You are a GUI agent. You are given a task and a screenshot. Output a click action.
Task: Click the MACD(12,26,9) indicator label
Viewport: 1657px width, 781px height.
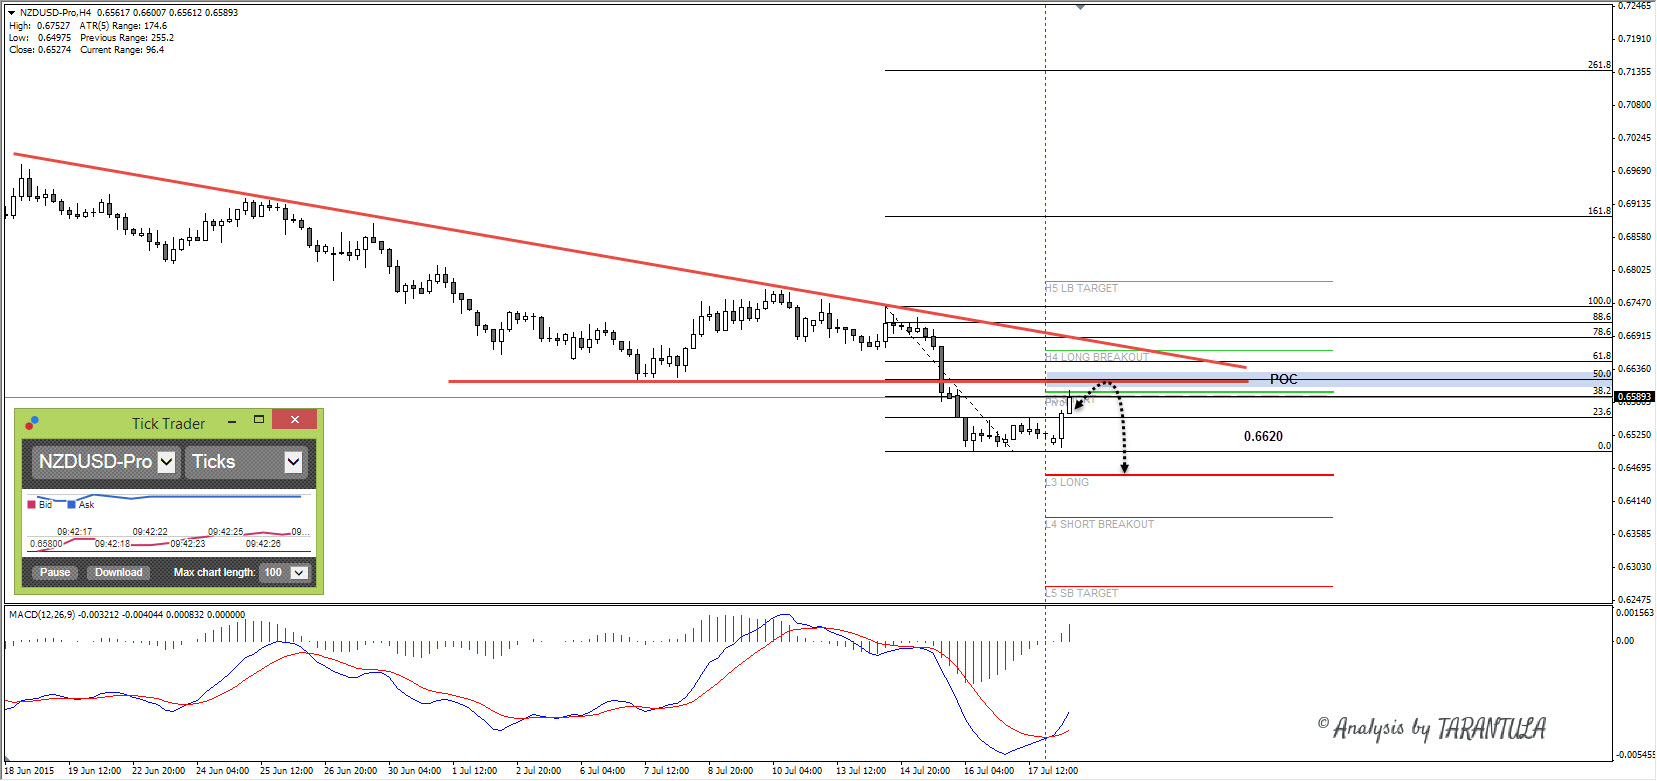(x=41, y=615)
